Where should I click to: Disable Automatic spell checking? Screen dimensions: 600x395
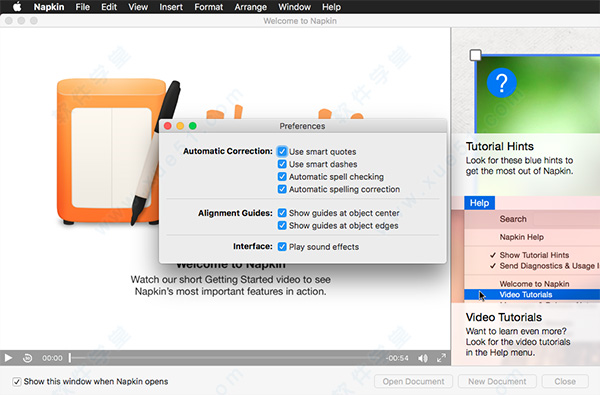282,177
